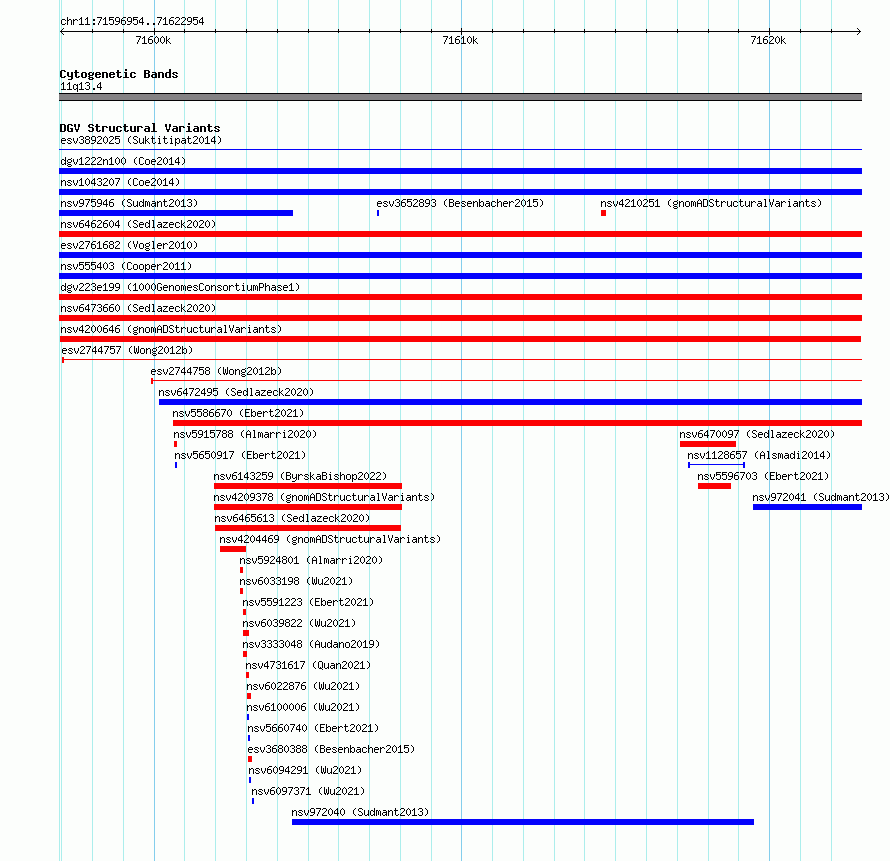Screen dimensions: 890x861
Task: Select nsv4200646 (gnomADStructuralVariants) label
Action: coord(171,329)
